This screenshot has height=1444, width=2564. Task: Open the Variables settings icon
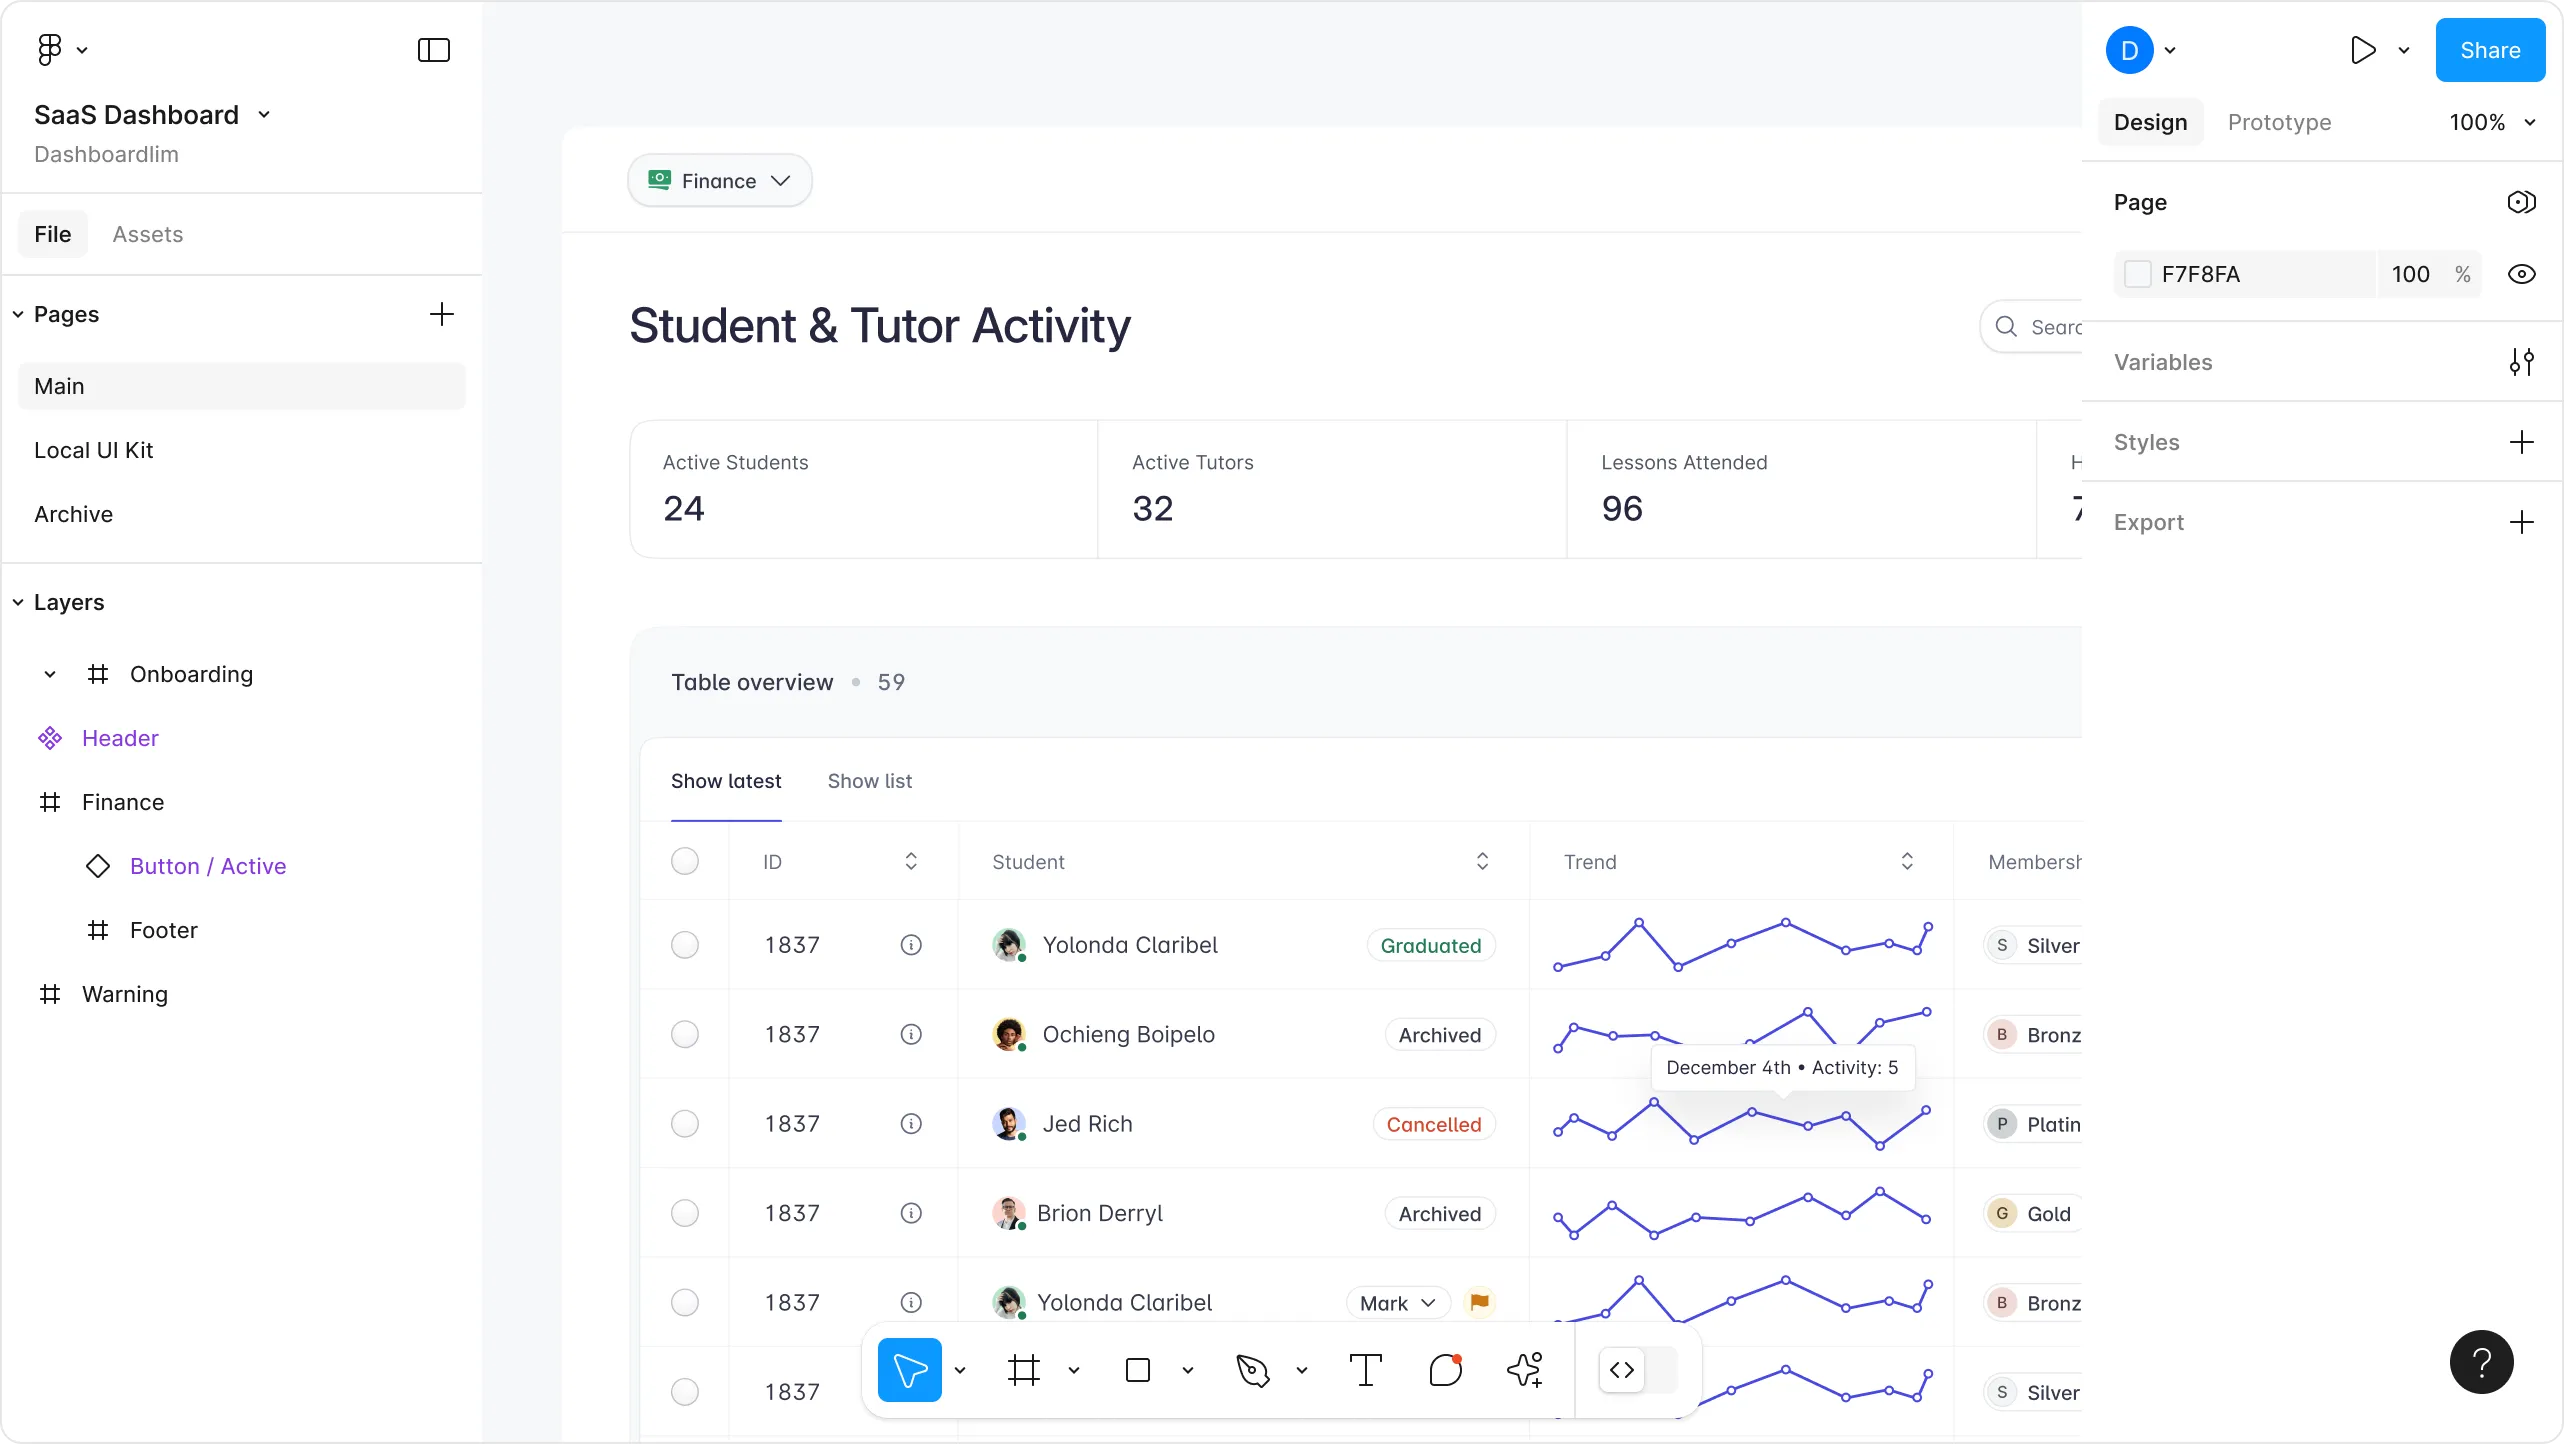pyautogui.click(x=2521, y=362)
